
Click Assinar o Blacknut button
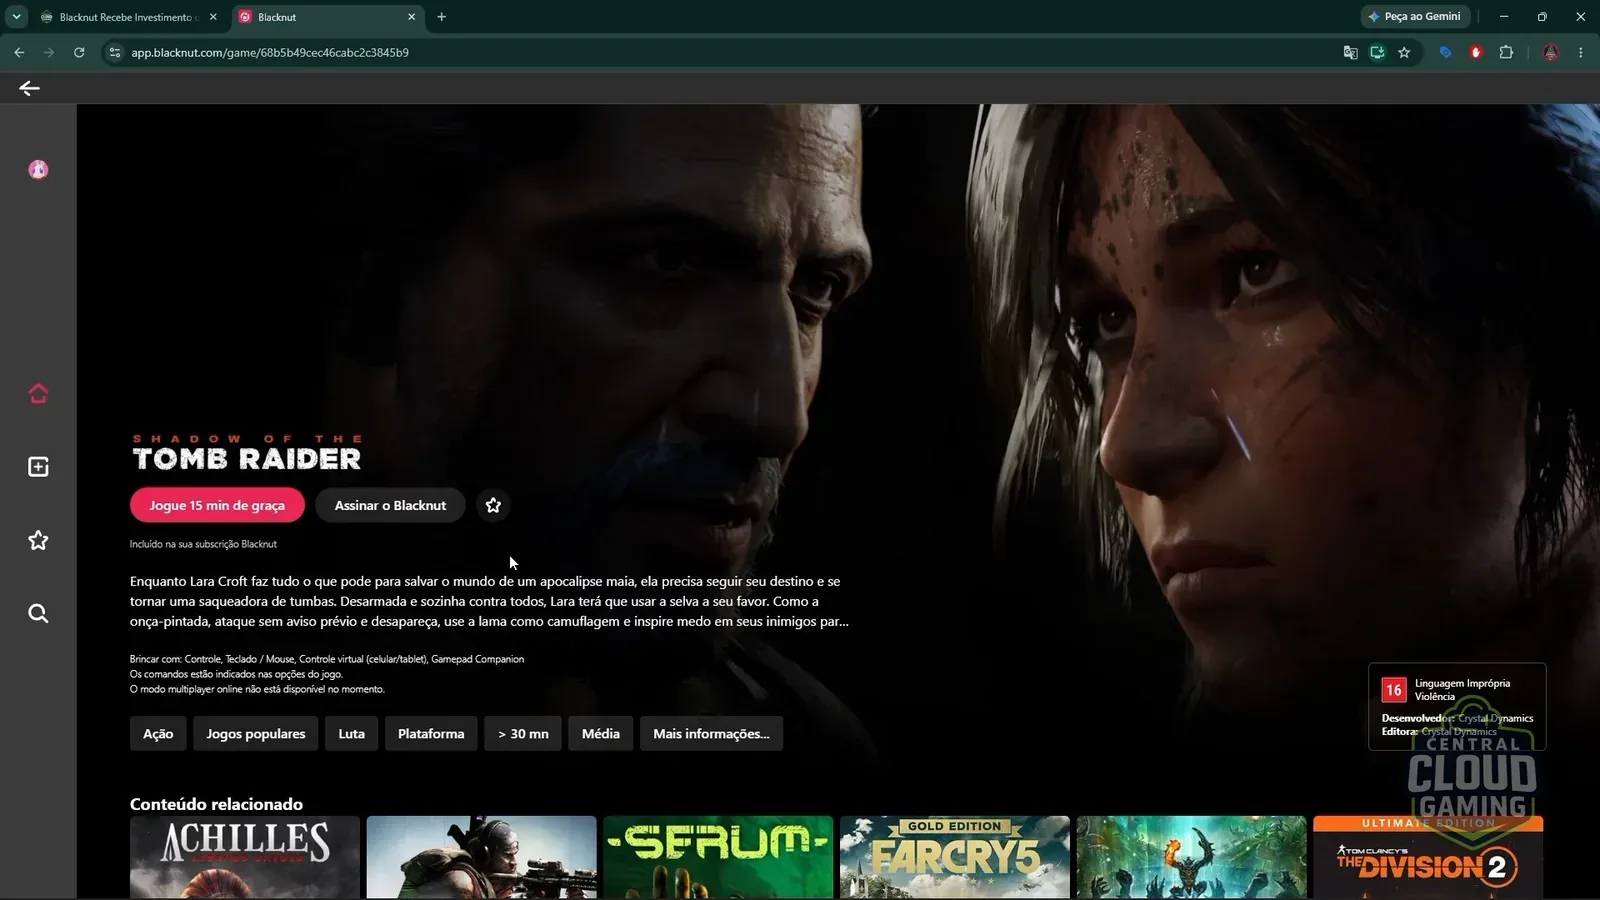pyautogui.click(x=390, y=505)
